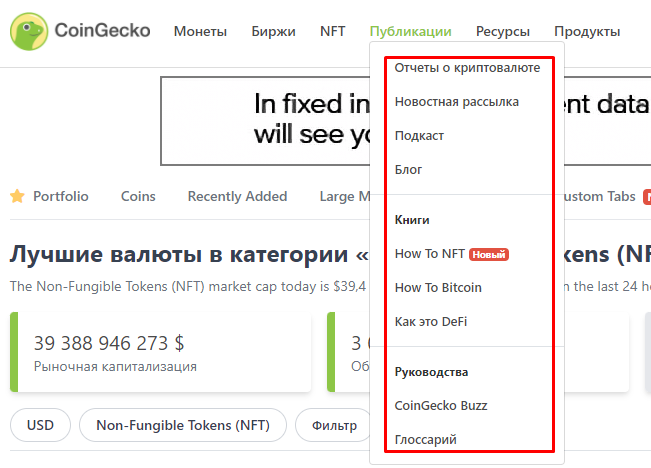This screenshot has height=468, width=651.
Task: Open the Биржи menu
Action: 273,31
